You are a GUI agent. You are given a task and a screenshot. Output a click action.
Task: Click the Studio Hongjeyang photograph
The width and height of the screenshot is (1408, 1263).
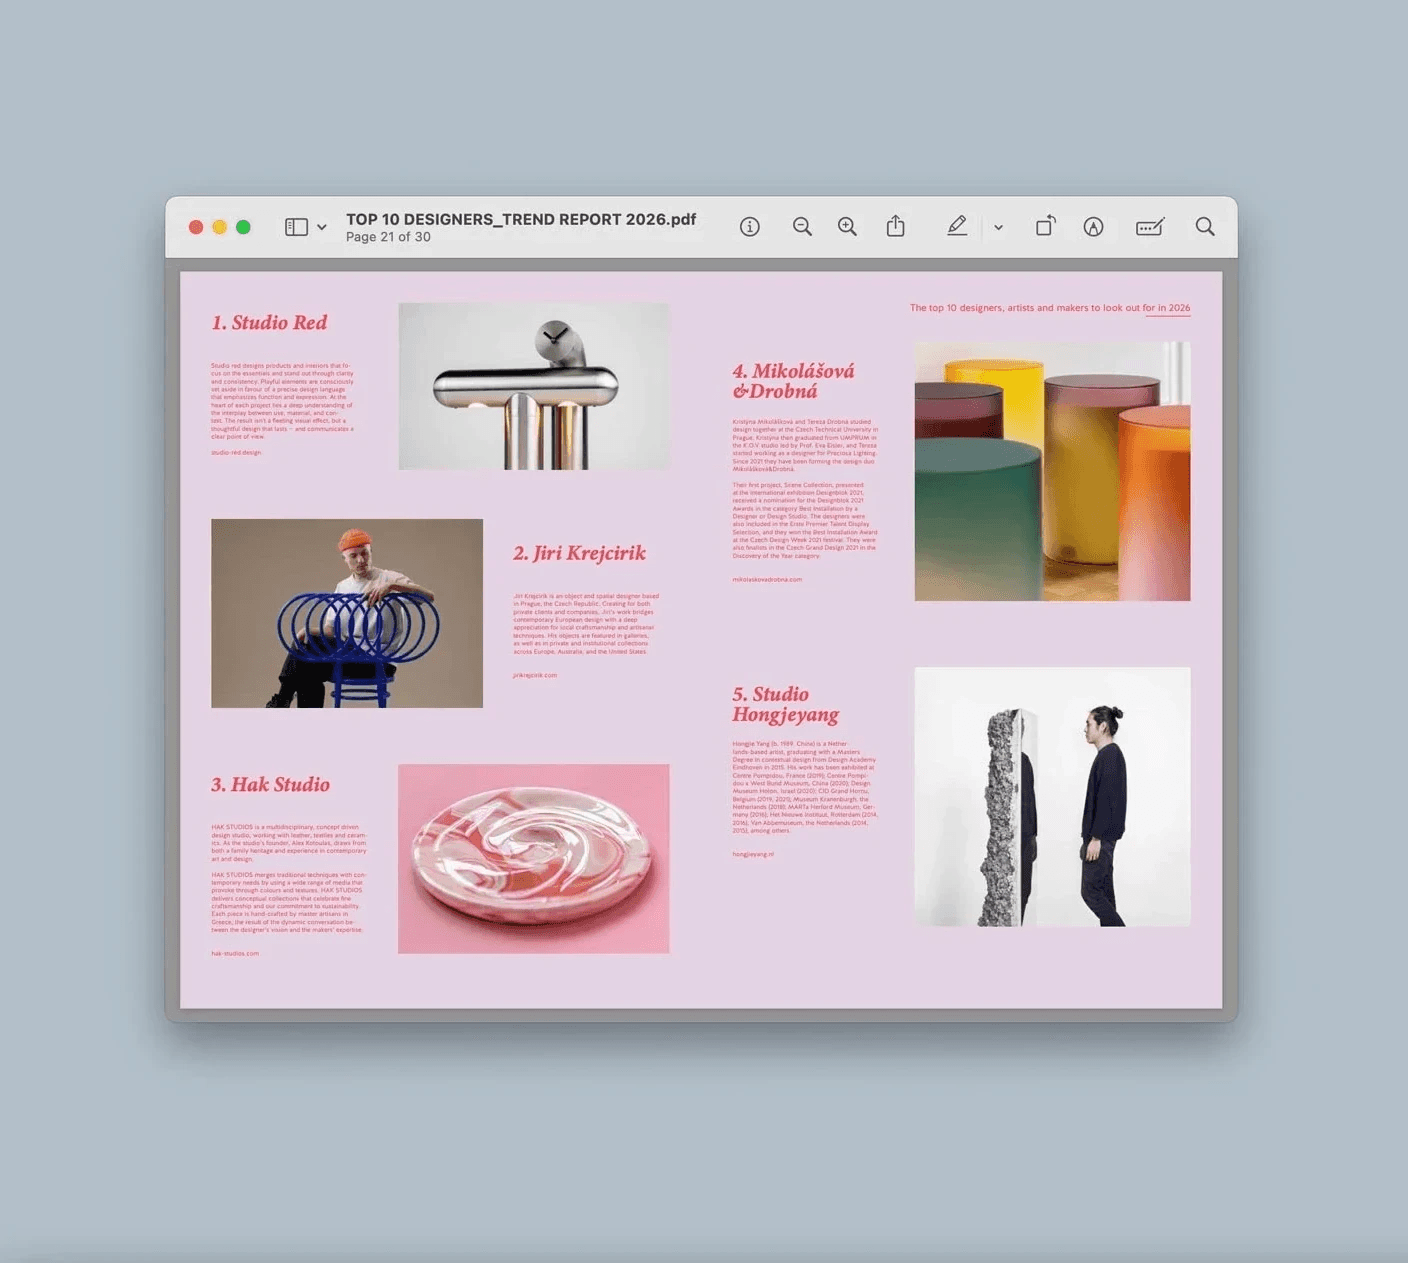(x=1051, y=797)
